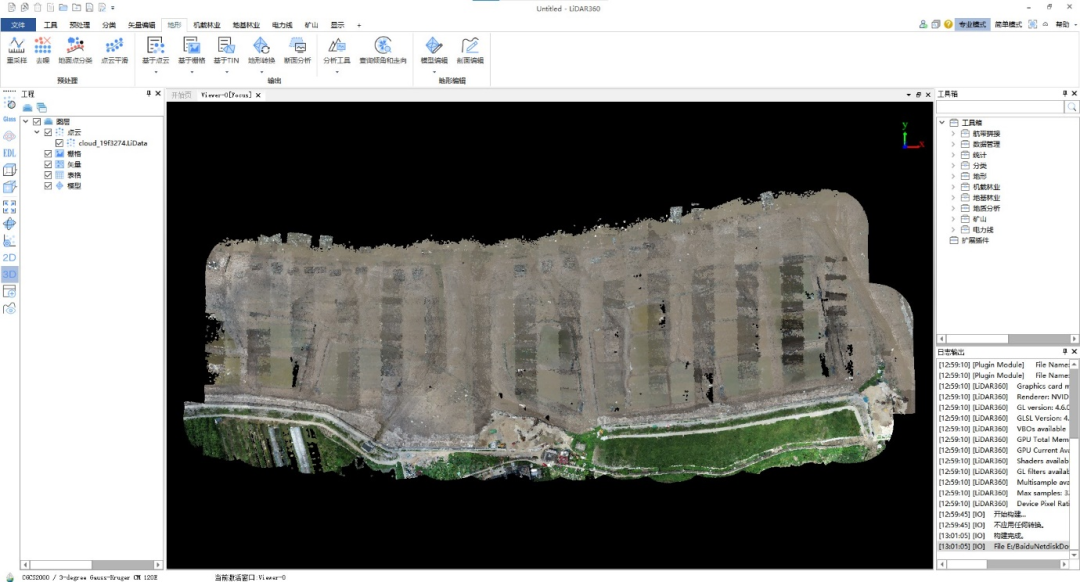The height and width of the screenshot is (582, 1080).
Task: Click the yellow help question mark icon
Action: 948,25
